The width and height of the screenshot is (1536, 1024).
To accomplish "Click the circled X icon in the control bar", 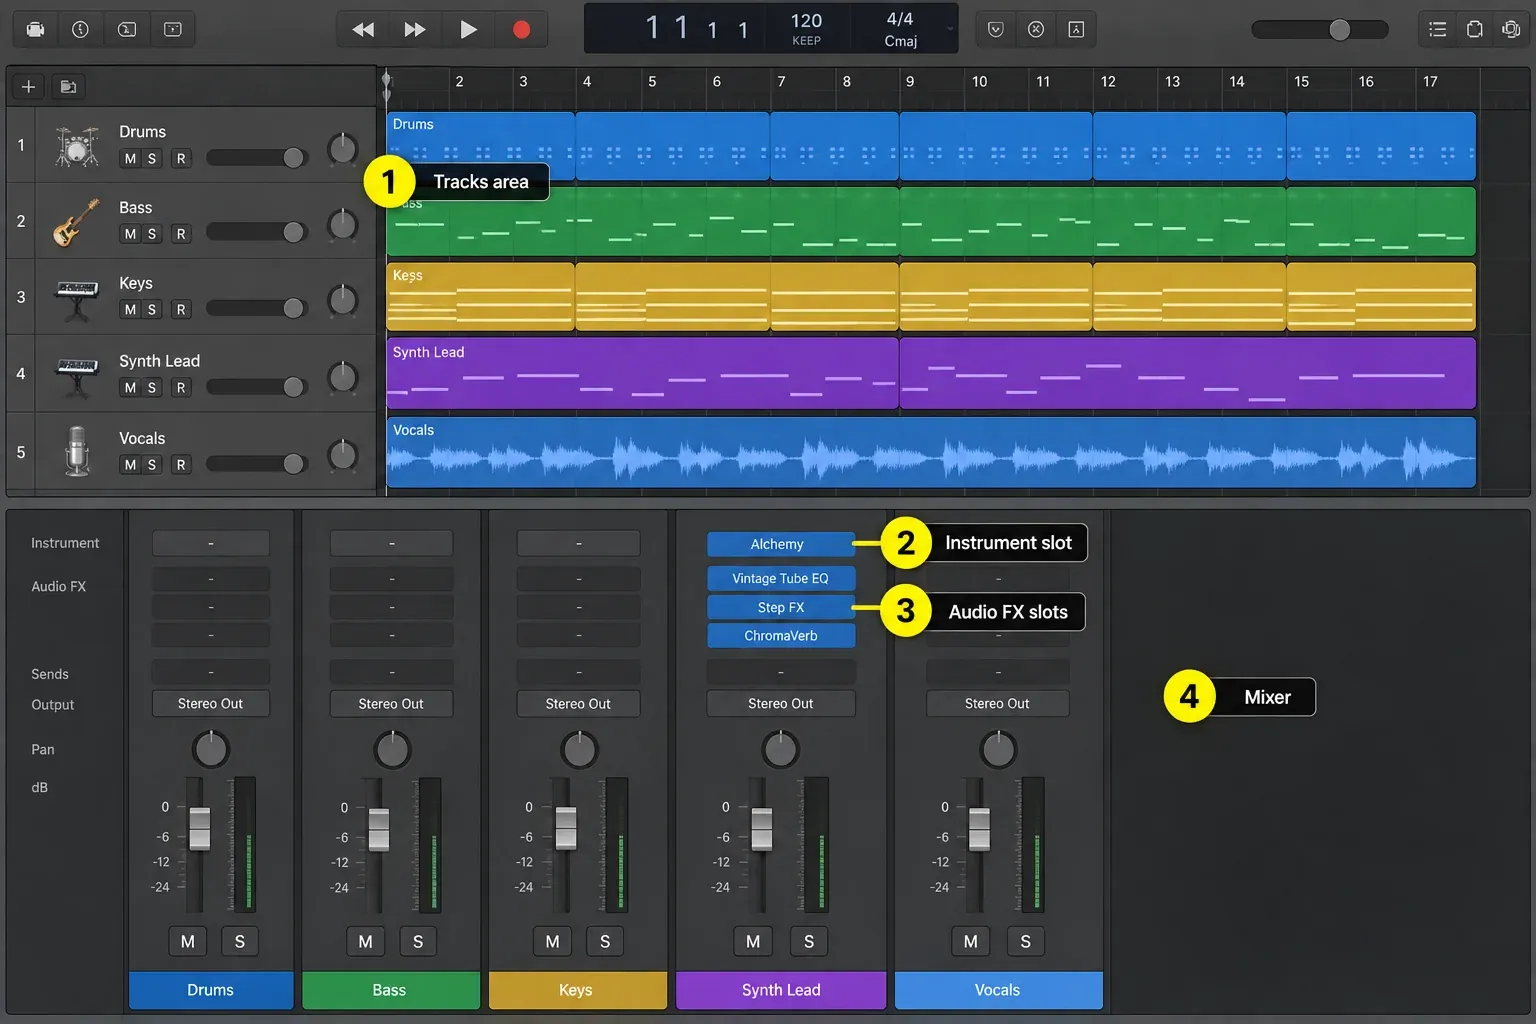I will coord(1036,30).
